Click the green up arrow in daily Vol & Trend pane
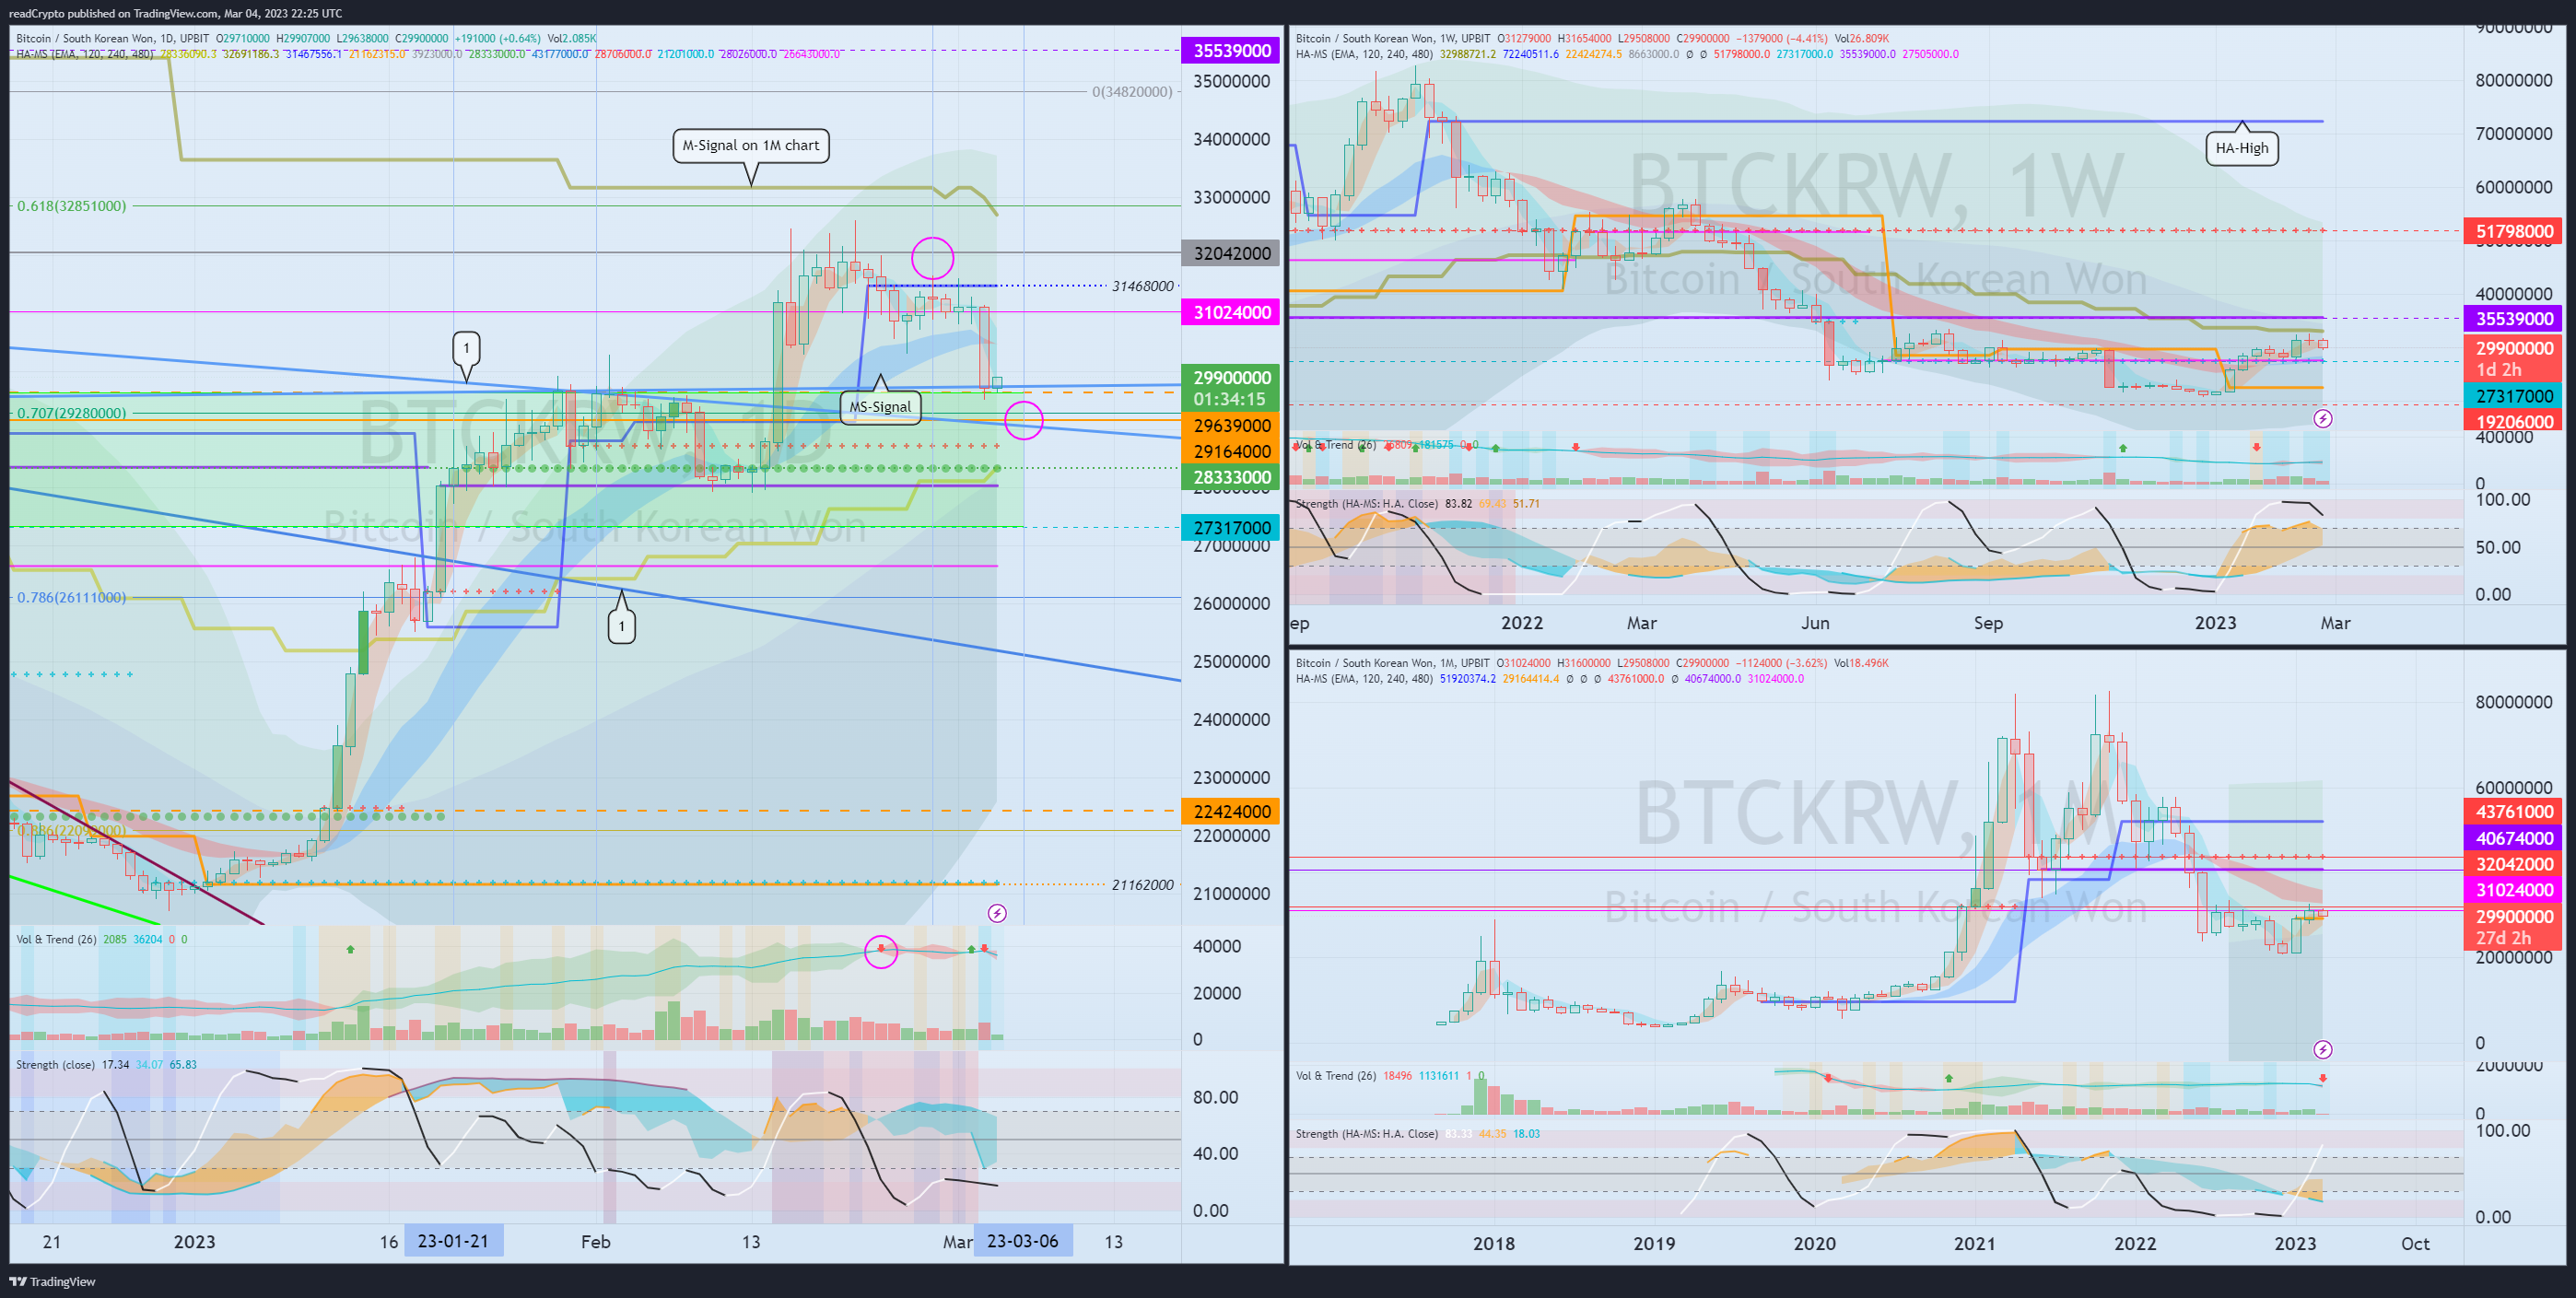 point(350,948)
